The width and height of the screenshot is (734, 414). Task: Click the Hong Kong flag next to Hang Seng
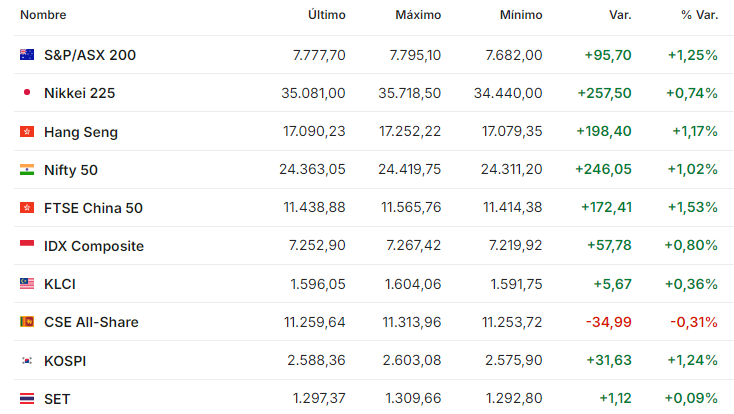tap(27, 132)
